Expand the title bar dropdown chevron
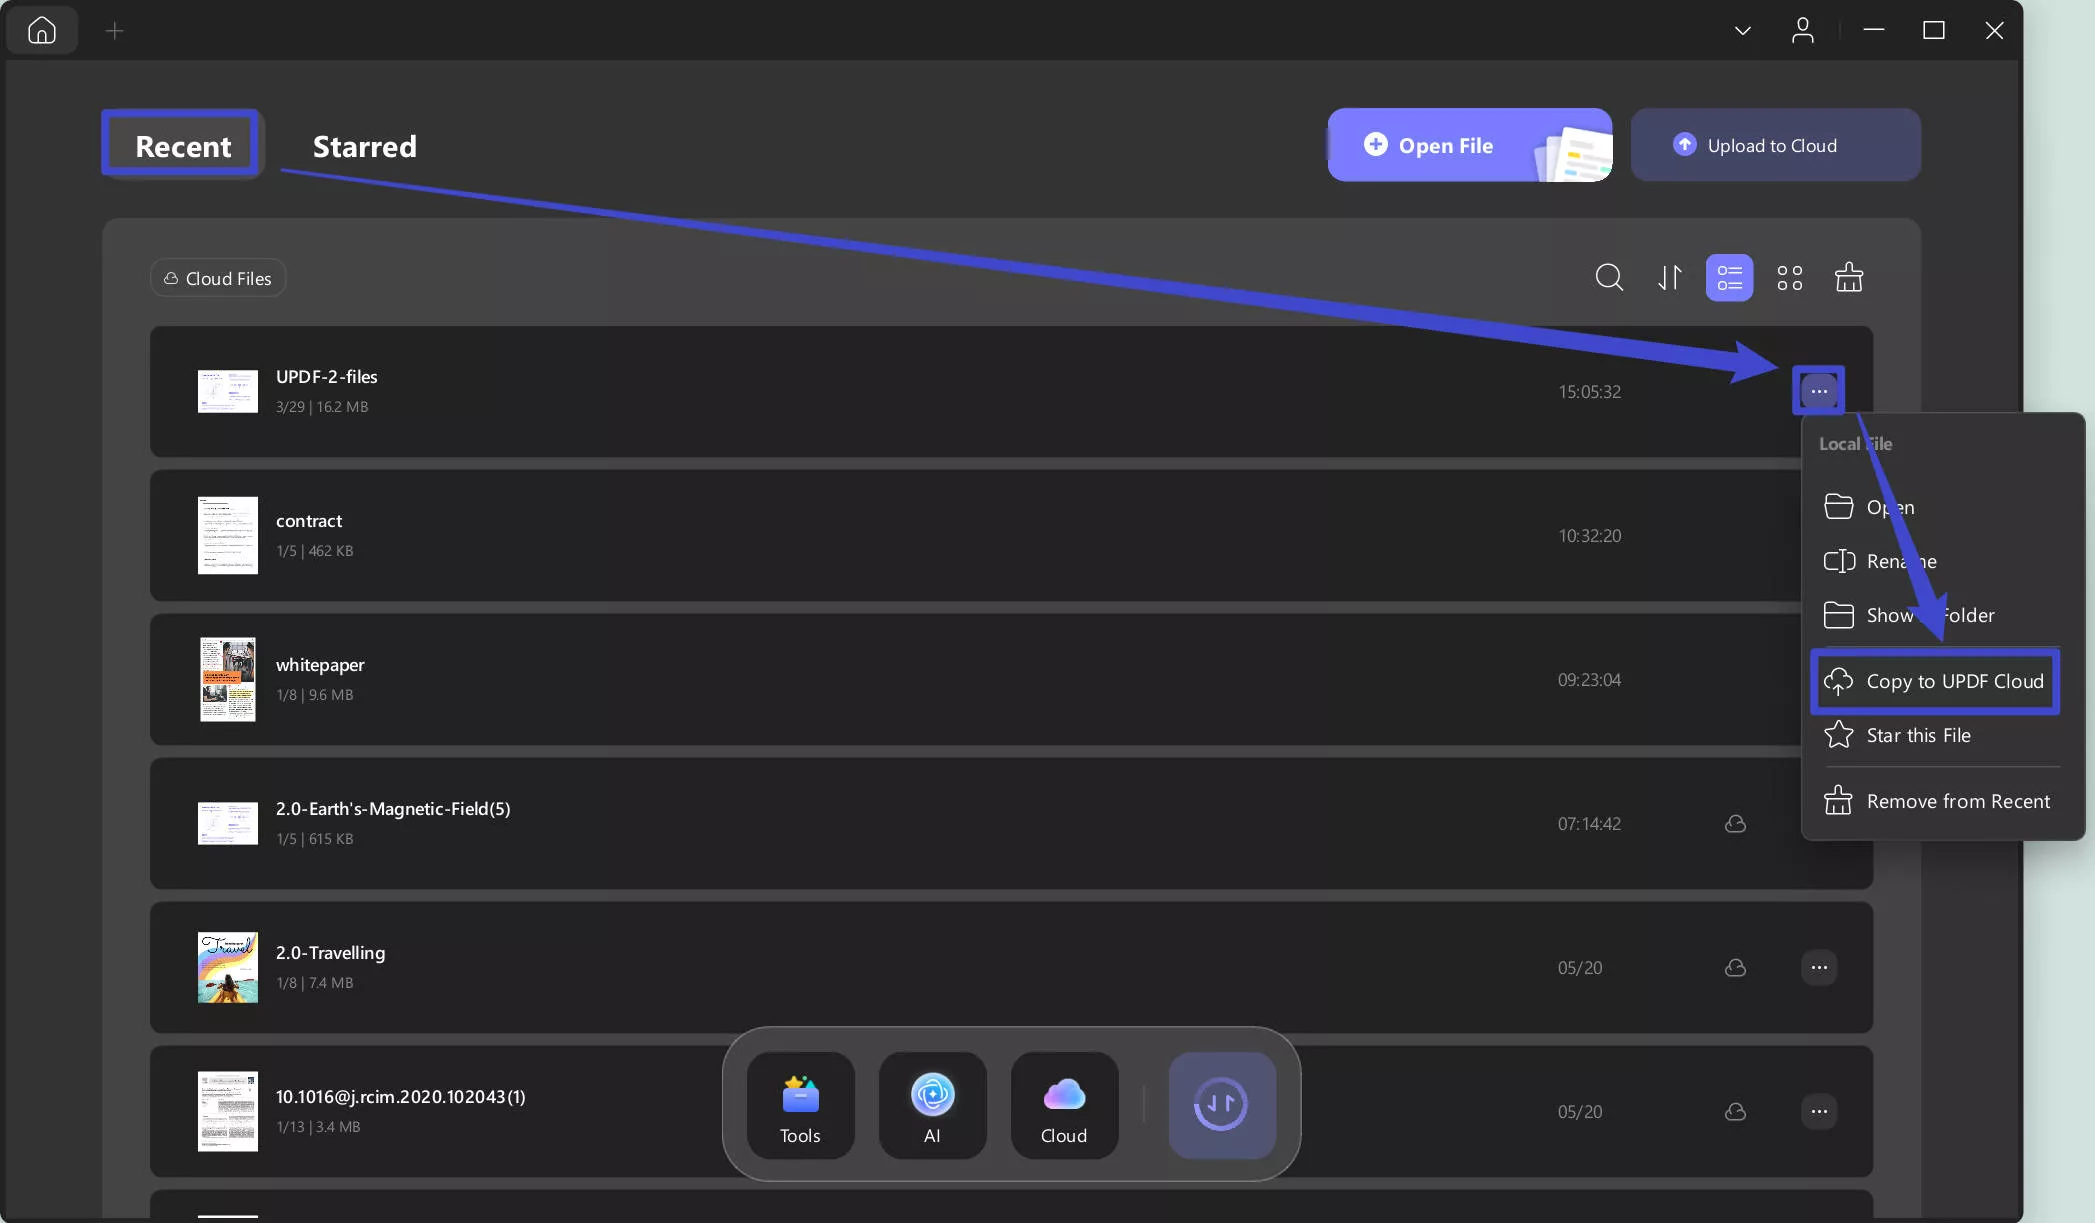 tap(1742, 31)
